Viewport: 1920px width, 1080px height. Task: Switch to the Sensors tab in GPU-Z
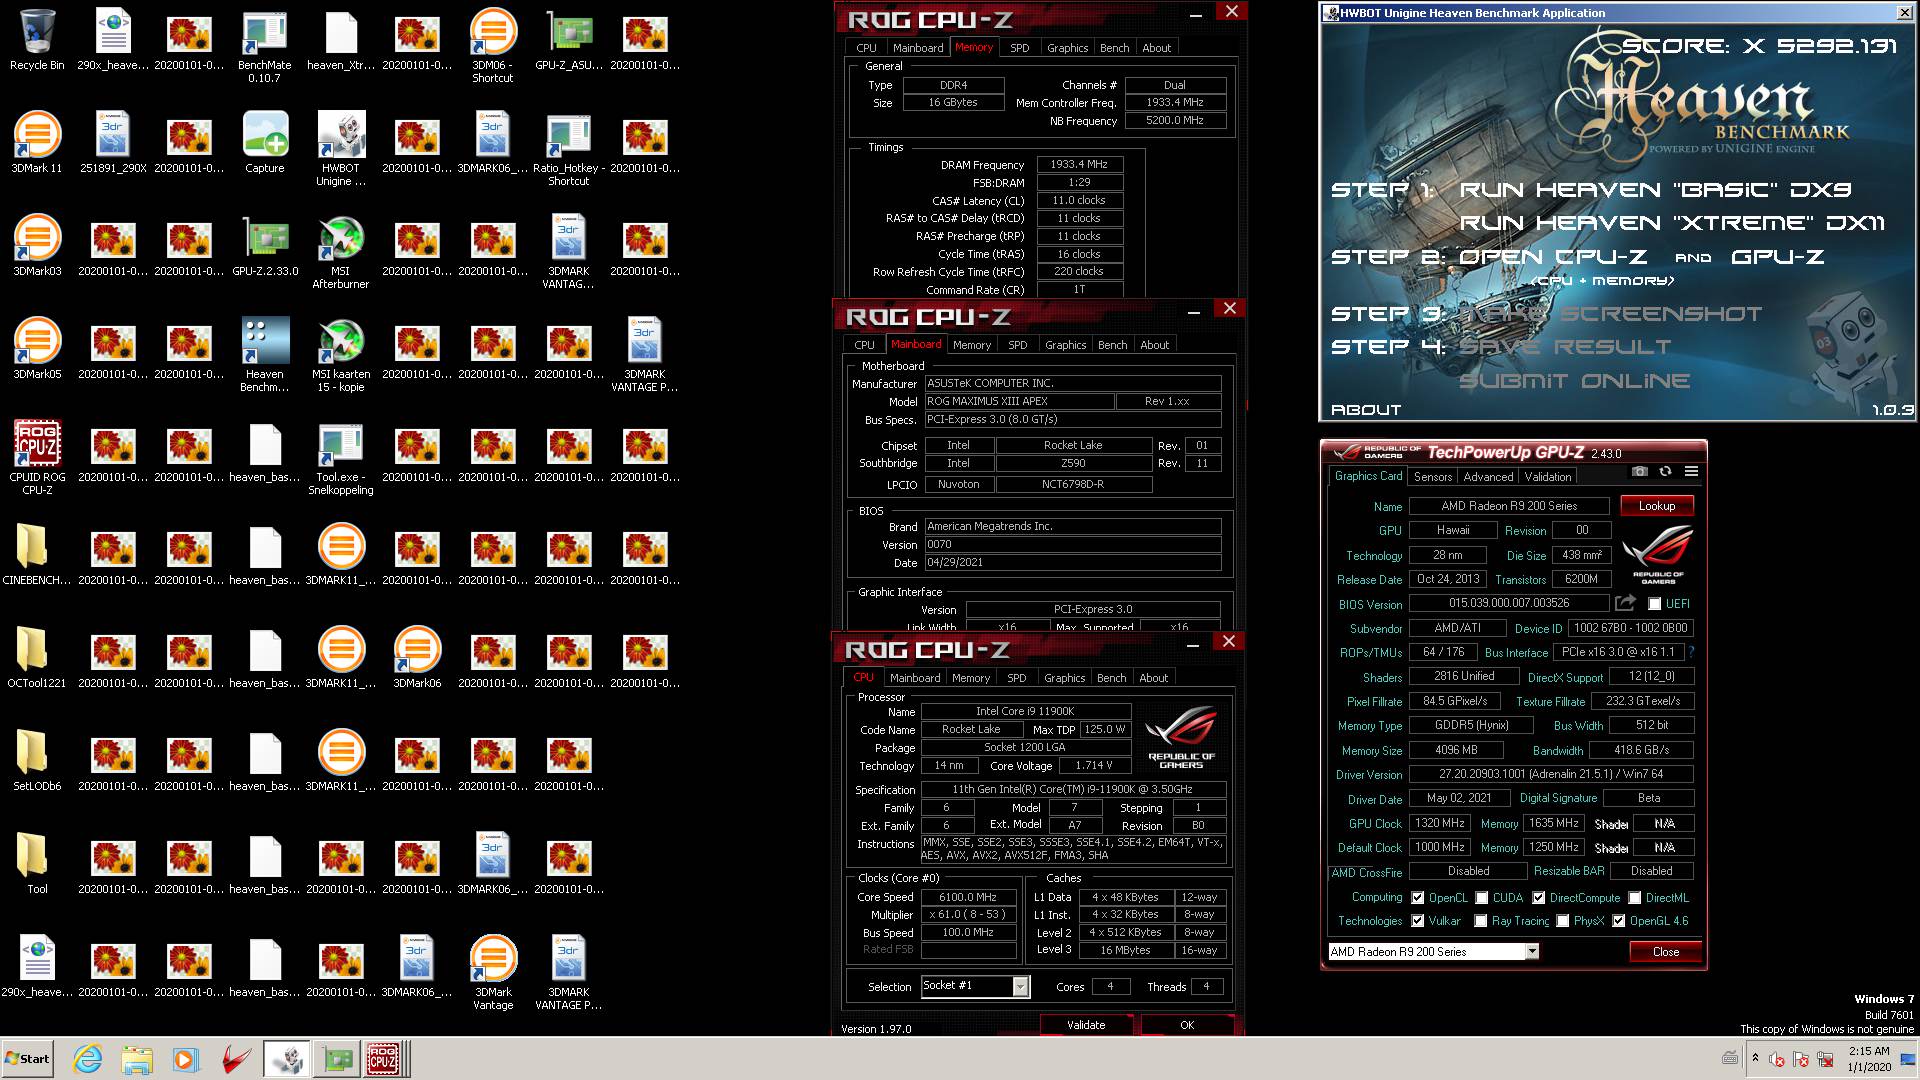click(x=1432, y=477)
